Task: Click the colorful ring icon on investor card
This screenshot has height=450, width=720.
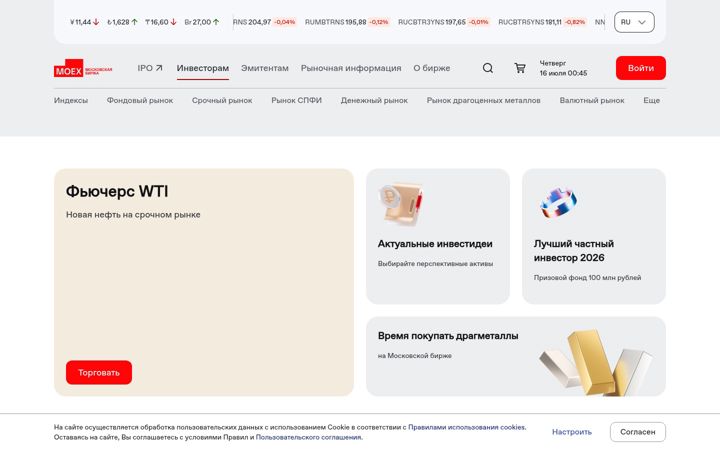Action: (558, 202)
